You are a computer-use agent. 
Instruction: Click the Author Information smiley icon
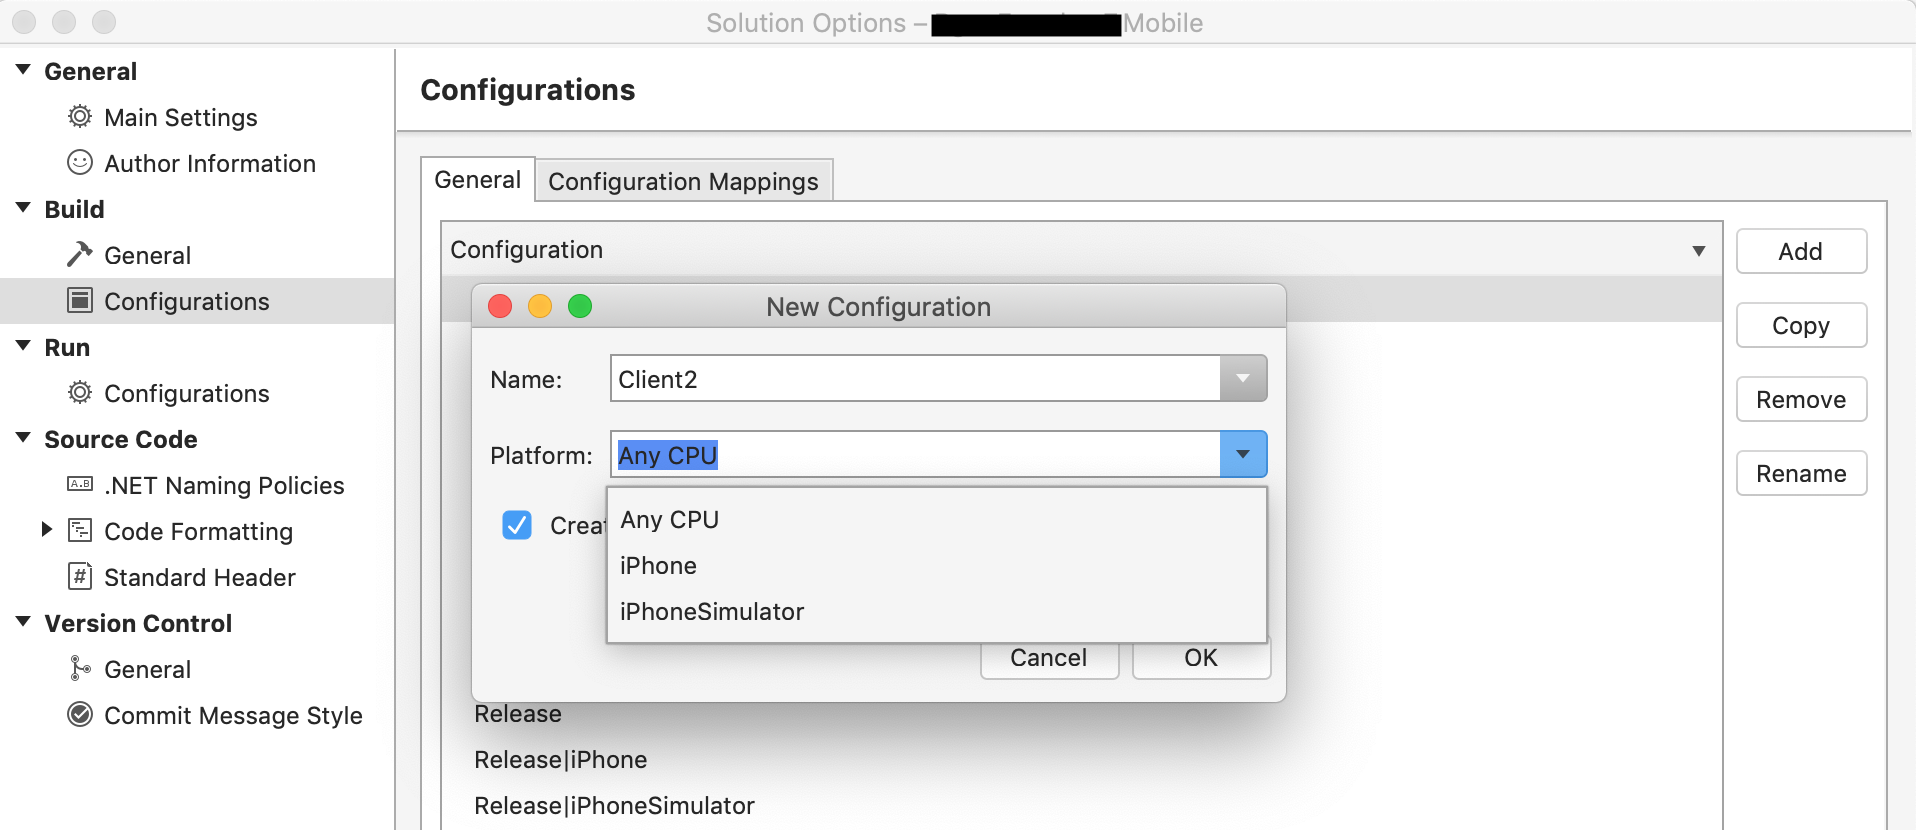(80, 162)
